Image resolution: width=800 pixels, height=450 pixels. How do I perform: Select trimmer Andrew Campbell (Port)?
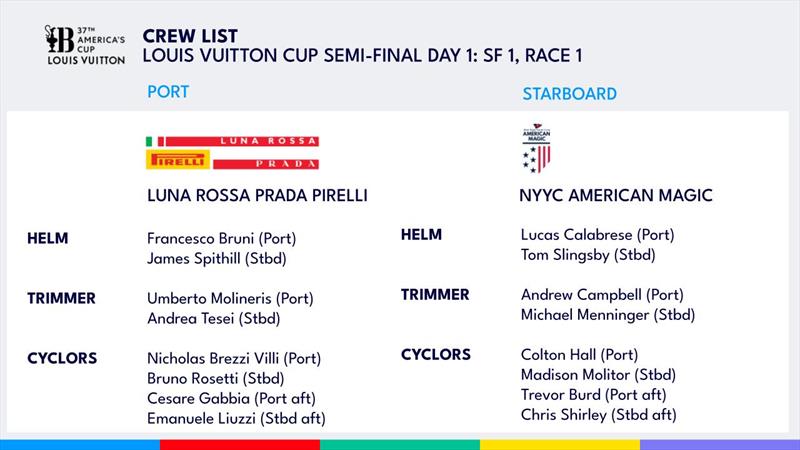point(602,295)
